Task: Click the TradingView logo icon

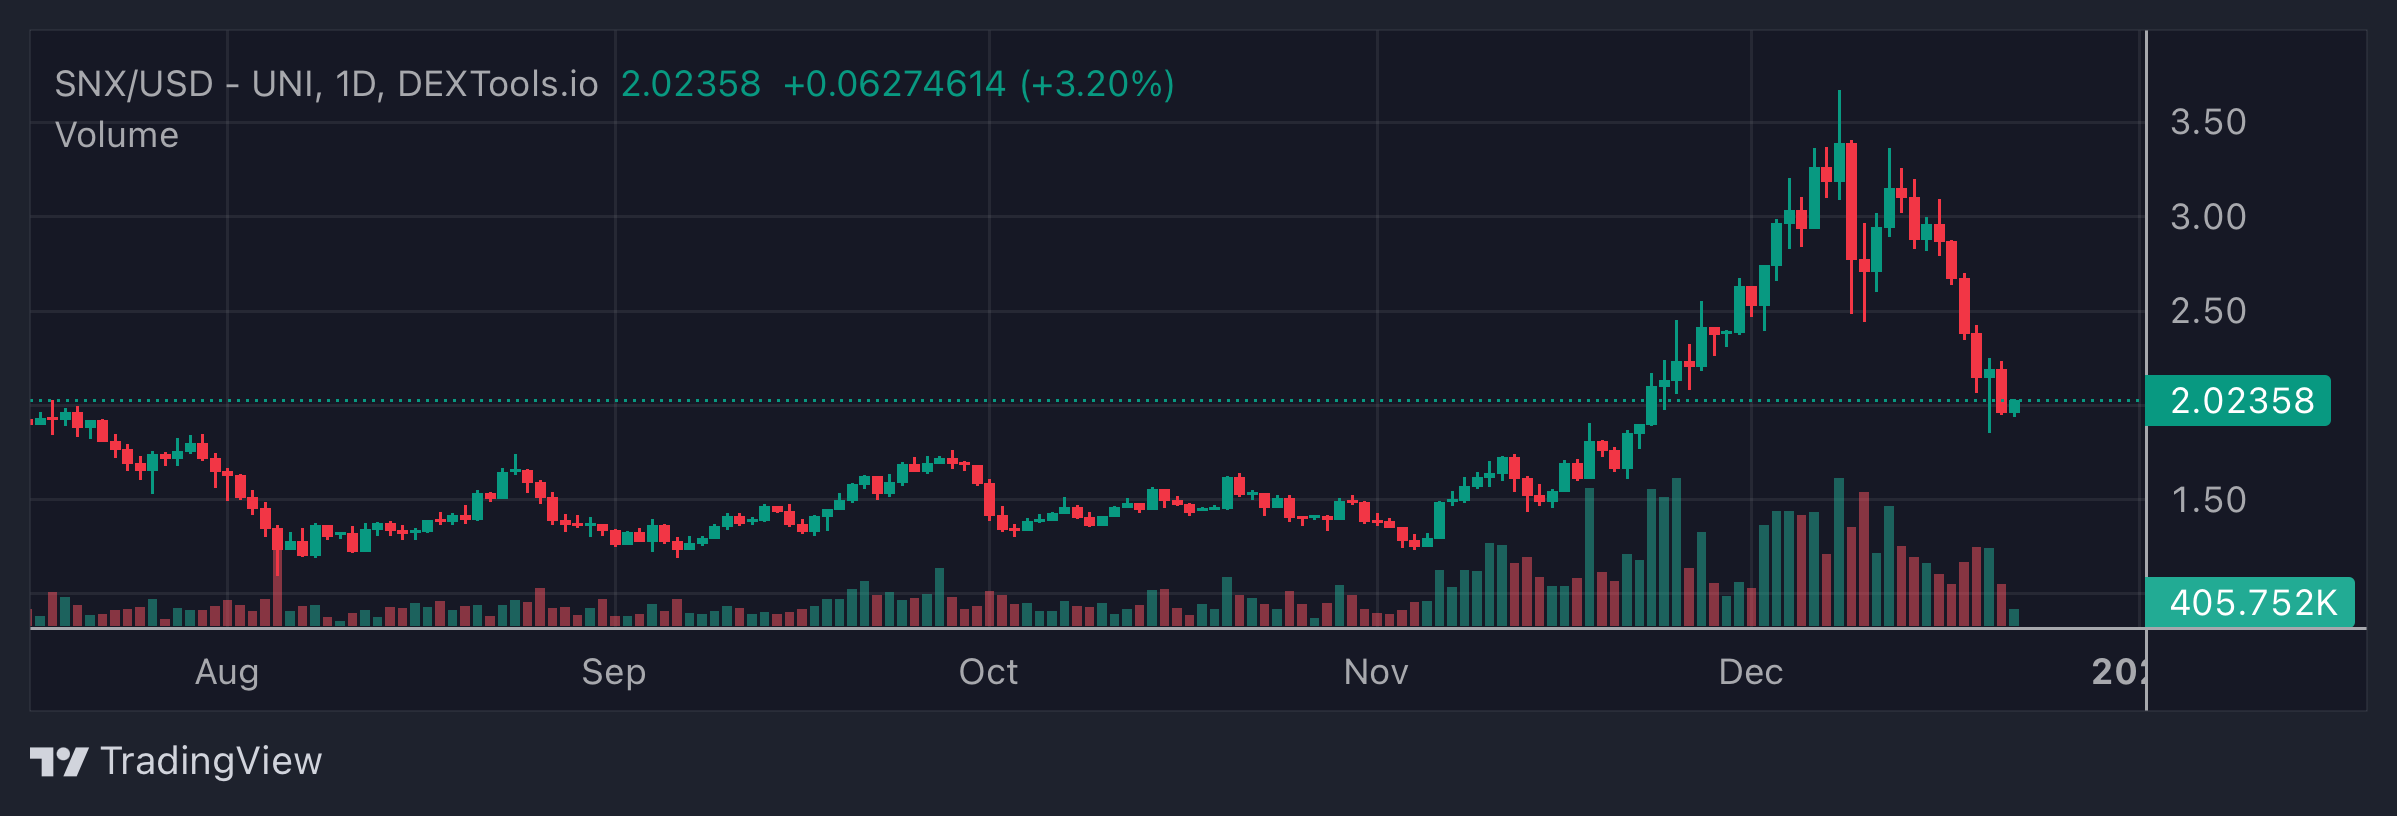Action: point(58,762)
